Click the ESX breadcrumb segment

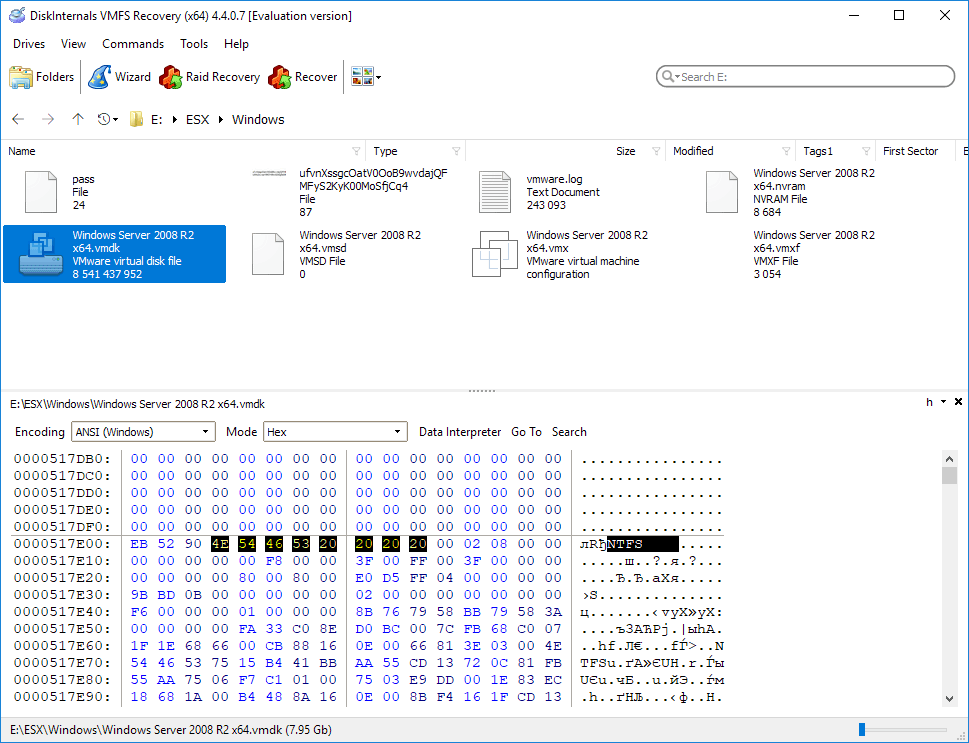click(x=198, y=119)
